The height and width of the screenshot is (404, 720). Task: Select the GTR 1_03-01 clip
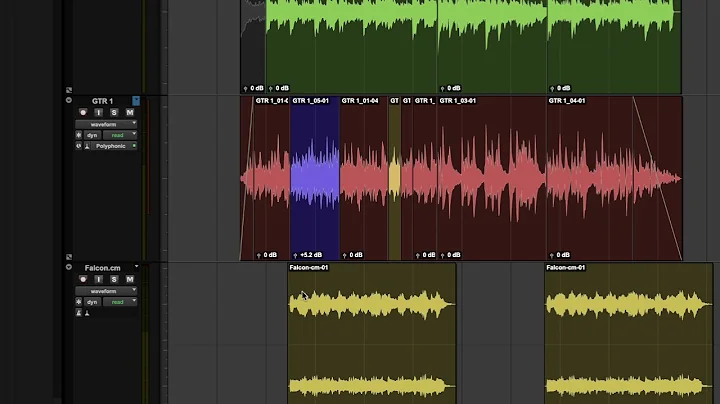coord(492,178)
